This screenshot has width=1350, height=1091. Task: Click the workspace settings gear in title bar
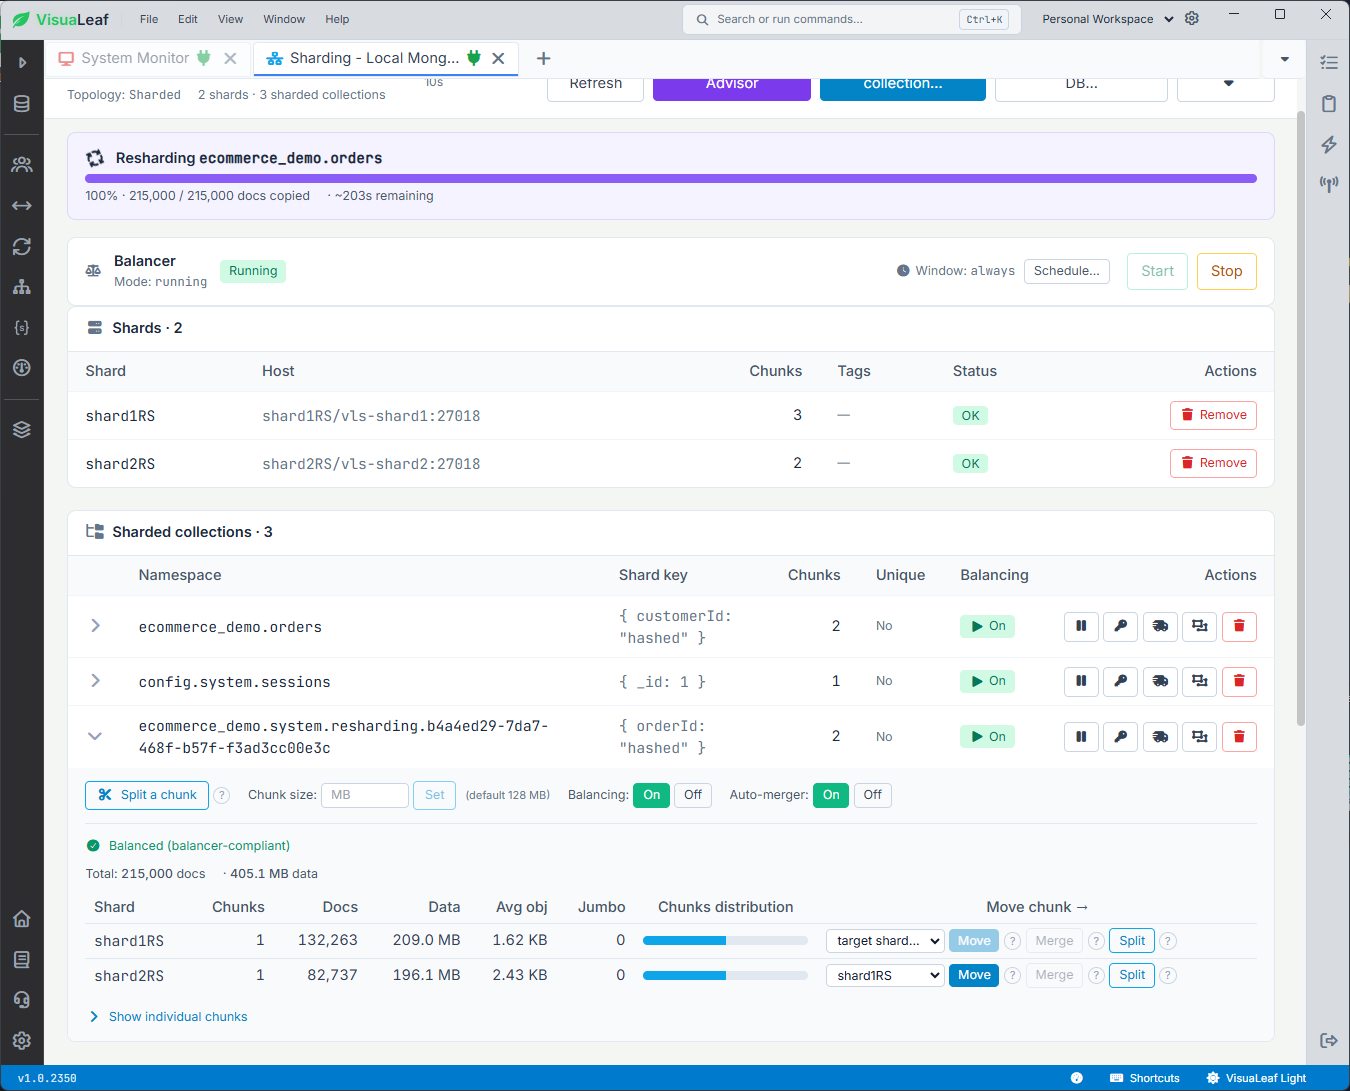(1192, 18)
